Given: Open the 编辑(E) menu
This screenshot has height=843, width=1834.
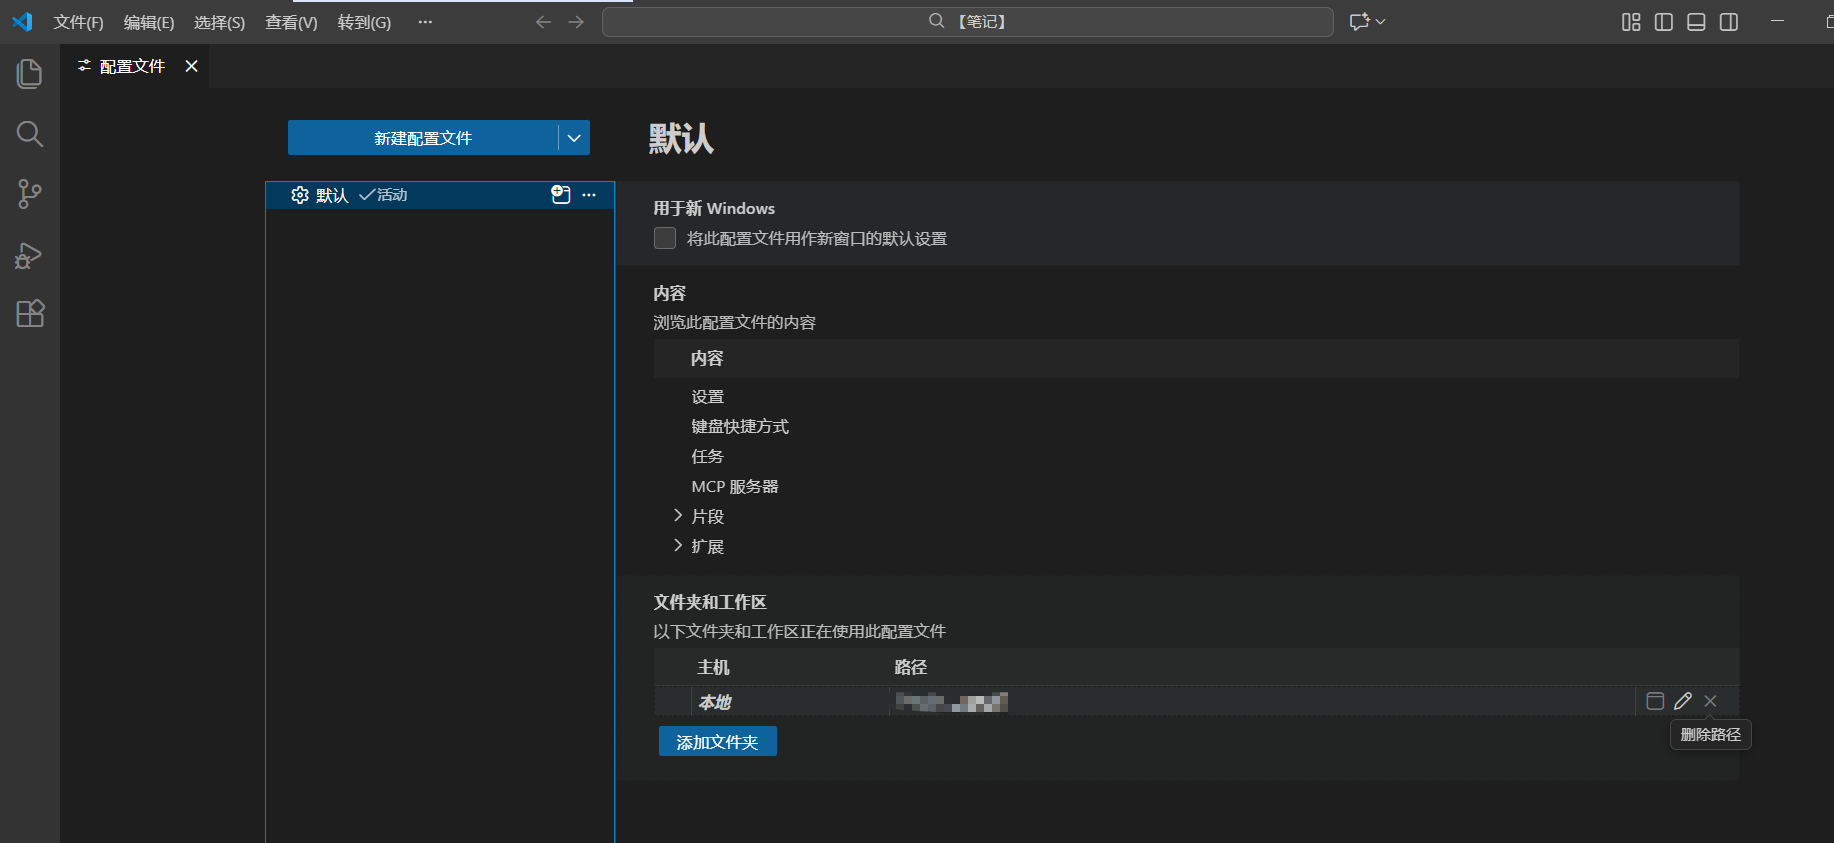Looking at the screenshot, I should coord(149,22).
